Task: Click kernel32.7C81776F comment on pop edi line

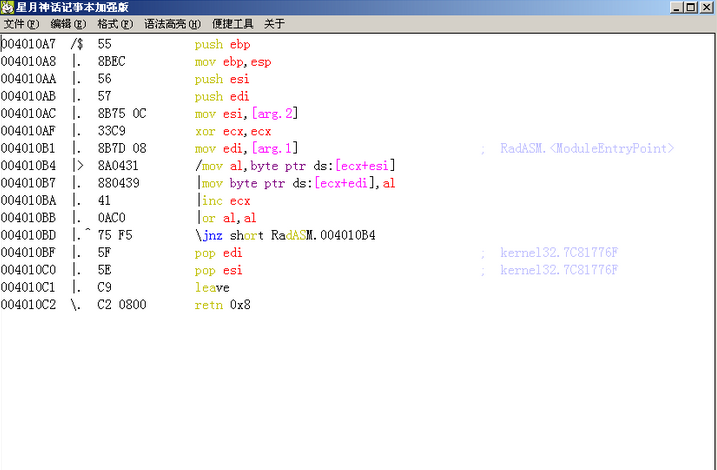Action: [x=559, y=253]
